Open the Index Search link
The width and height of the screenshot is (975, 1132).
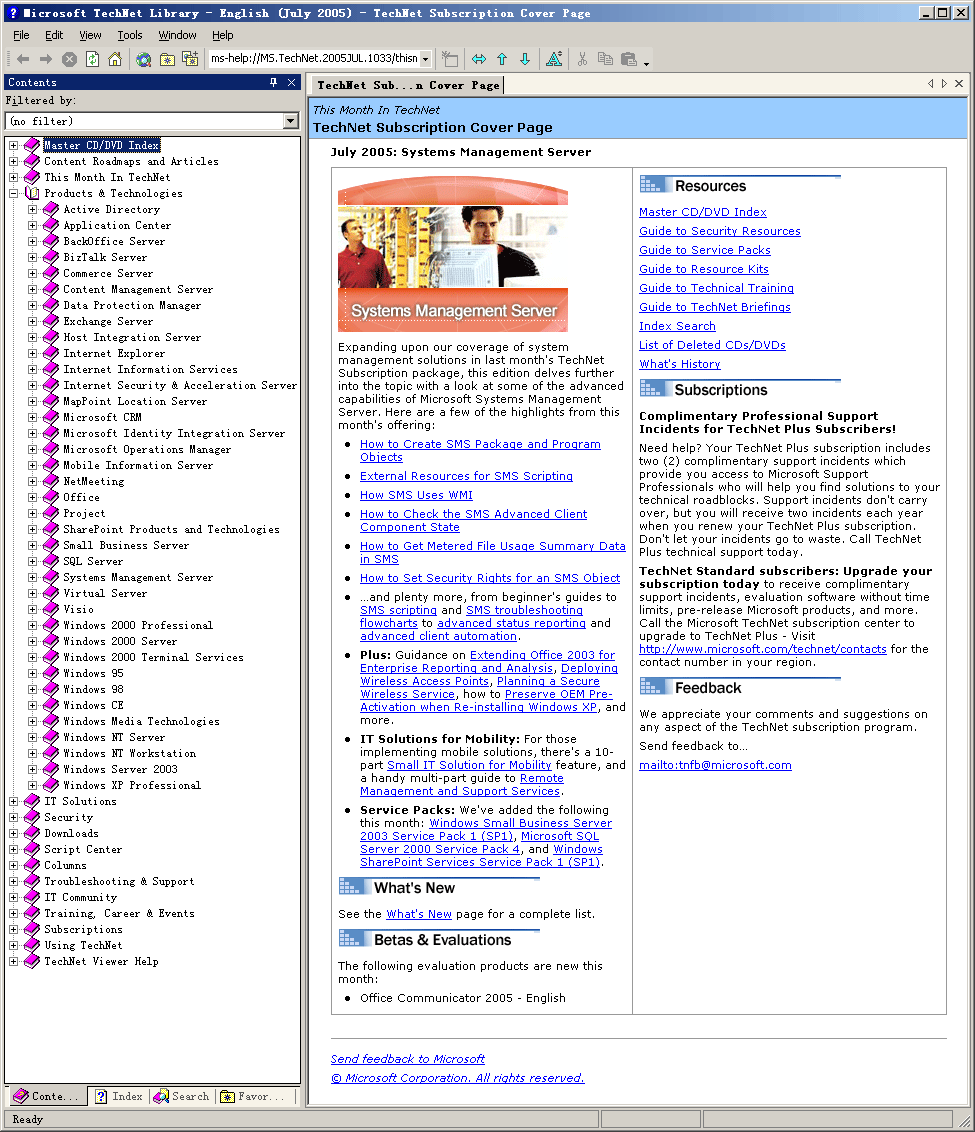677,326
